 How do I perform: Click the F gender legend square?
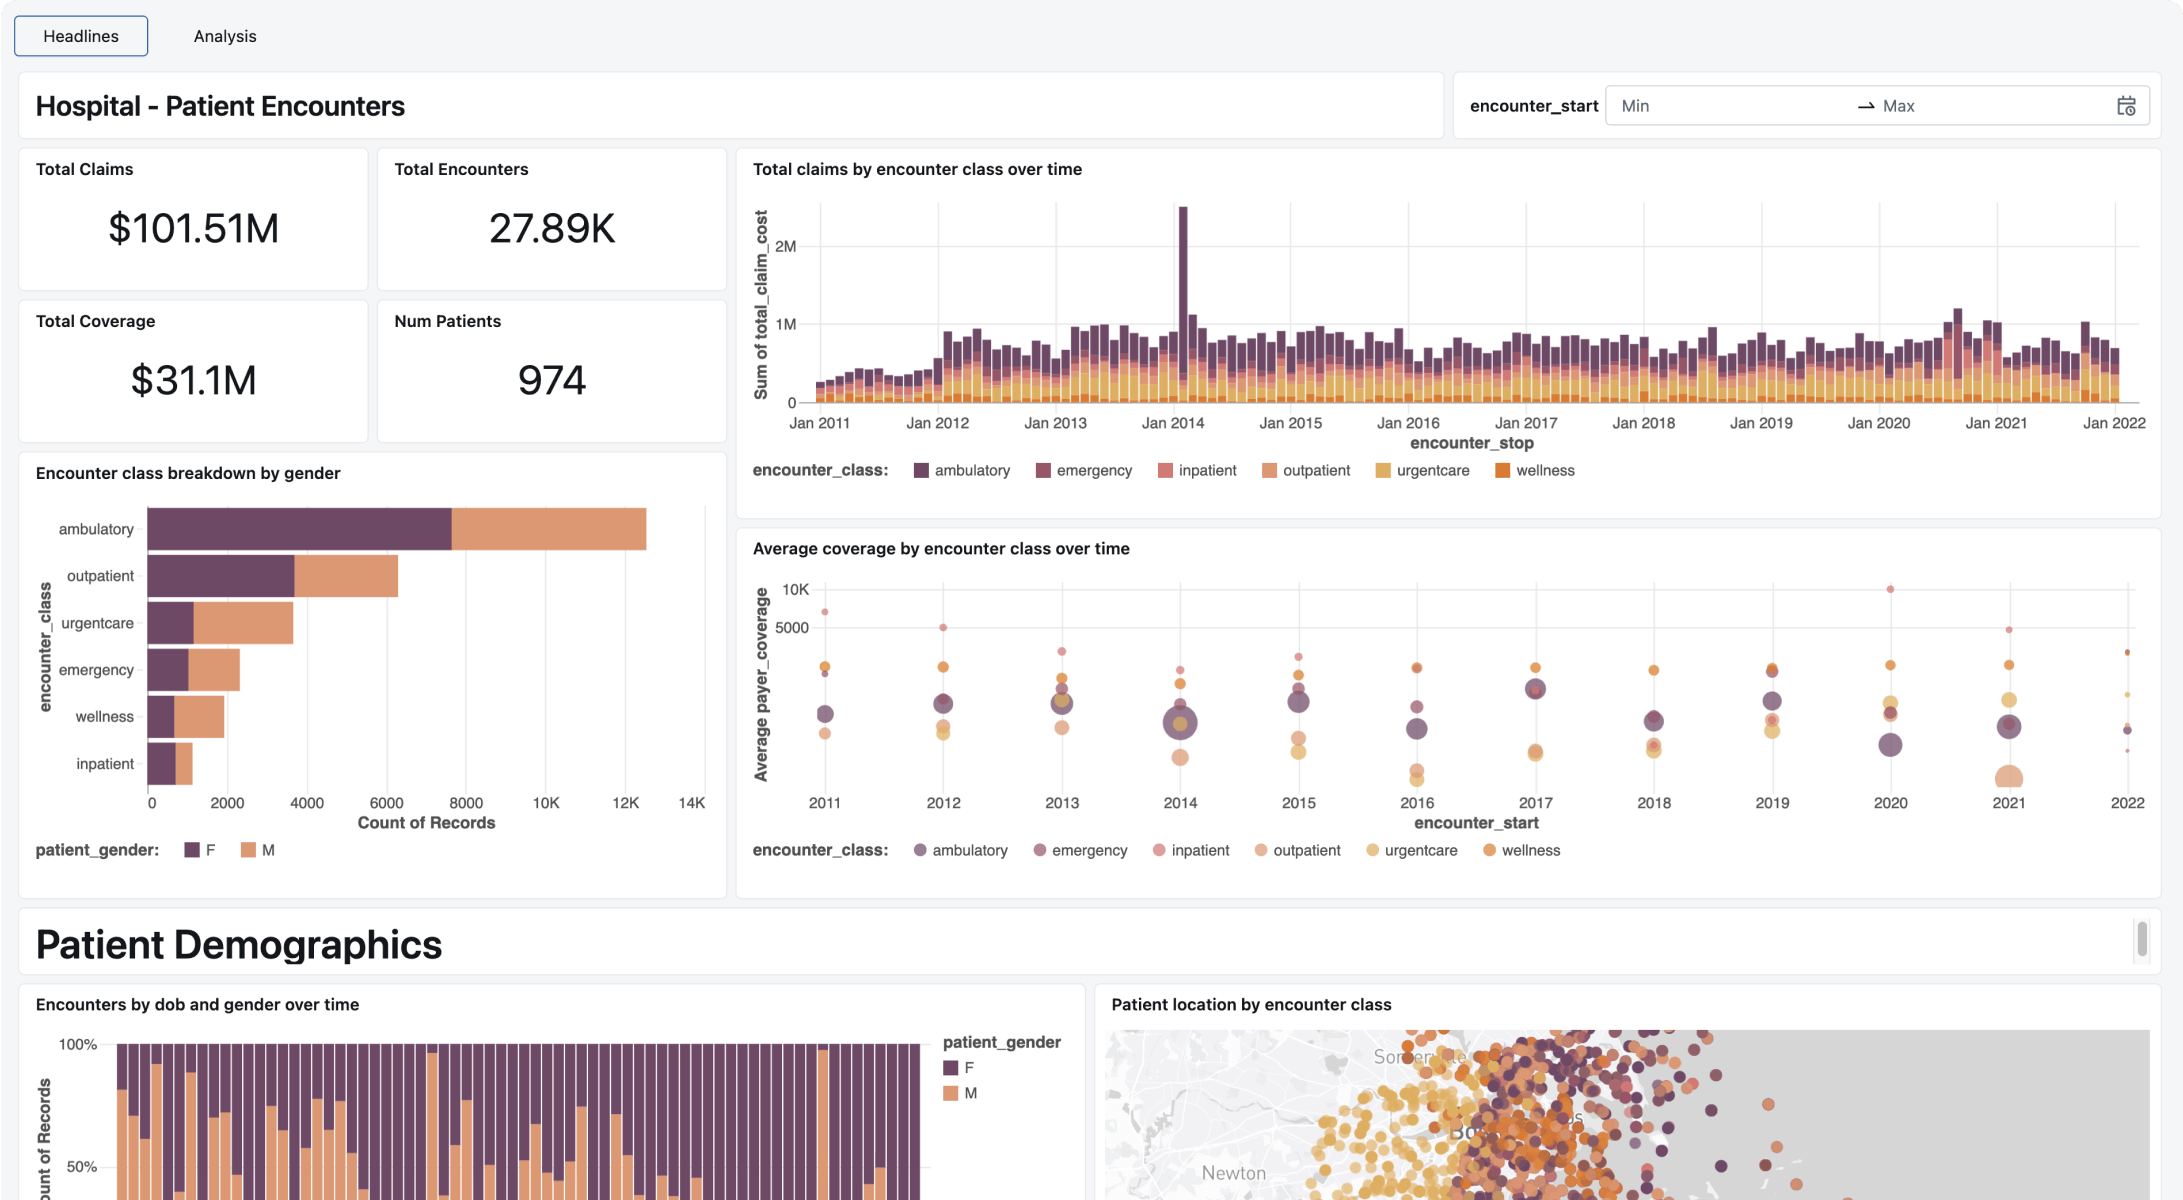189,849
